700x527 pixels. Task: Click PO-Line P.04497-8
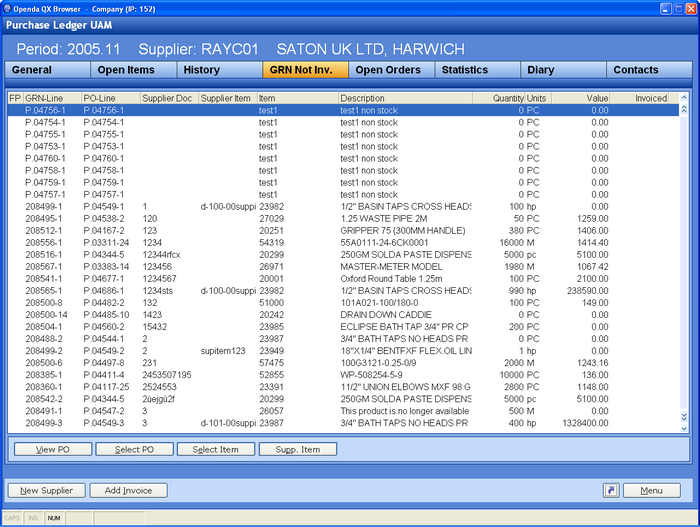104,363
